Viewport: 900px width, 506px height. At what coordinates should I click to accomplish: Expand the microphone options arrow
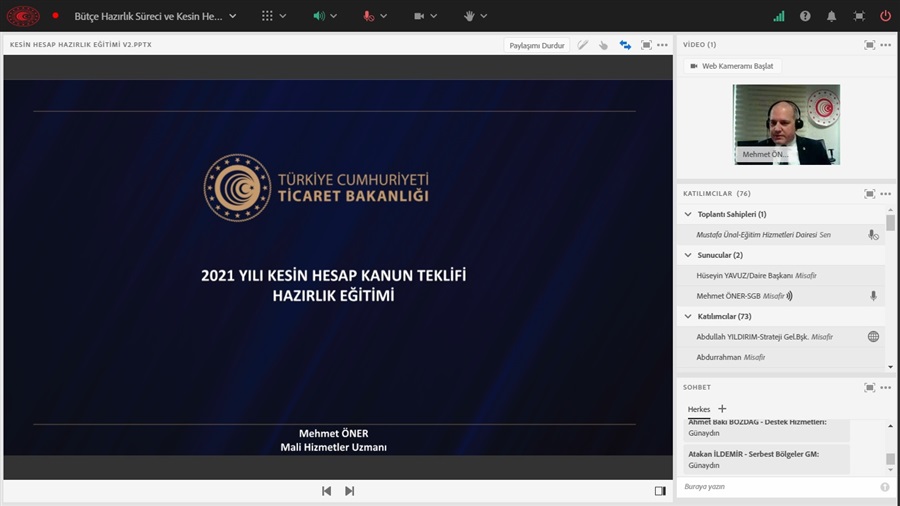point(383,16)
